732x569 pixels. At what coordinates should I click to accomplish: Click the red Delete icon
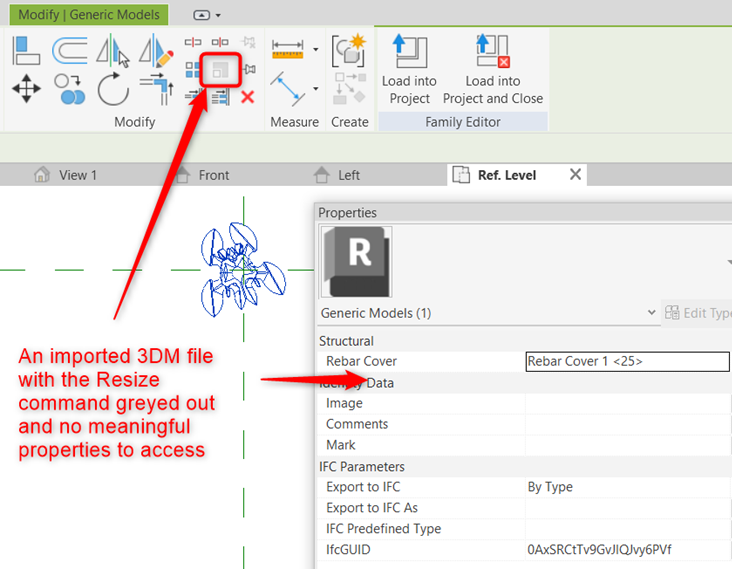click(x=247, y=96)
